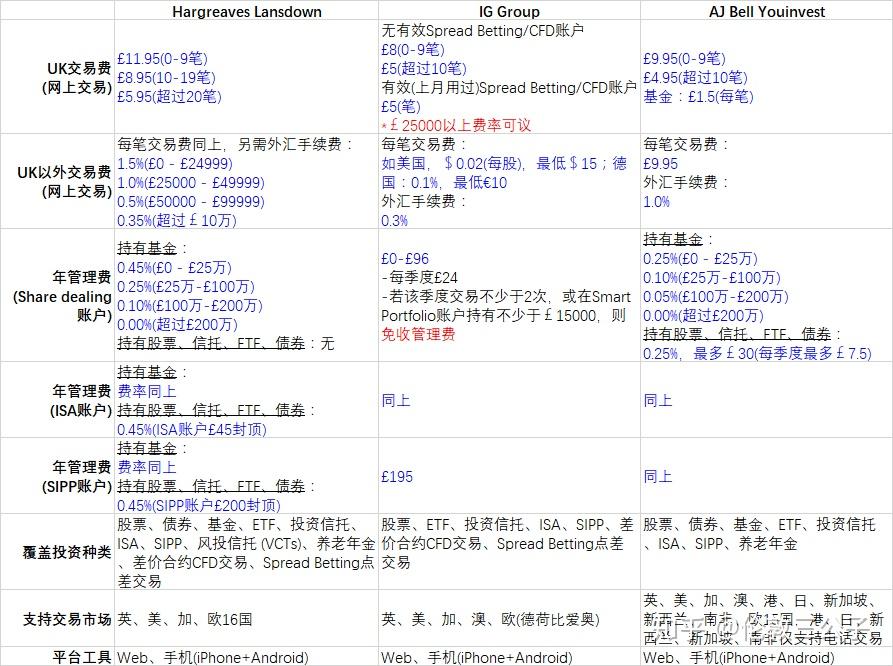This screenshot has width=893, height=666.
Task: Click the 英、美、加、欧16国 market text
Action: pyautogui.click(x=185, y=619)
